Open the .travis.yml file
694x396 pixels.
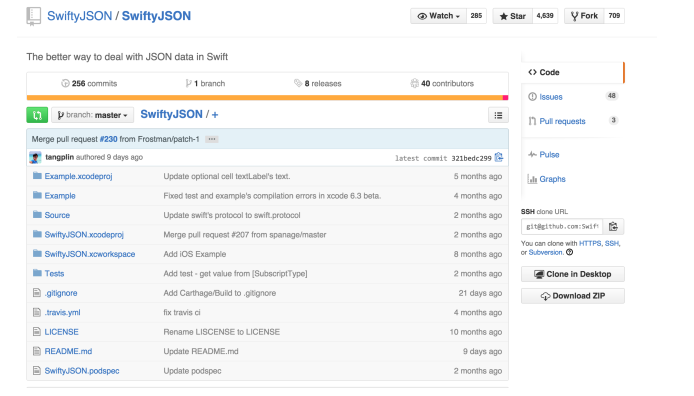coord(62,312)
